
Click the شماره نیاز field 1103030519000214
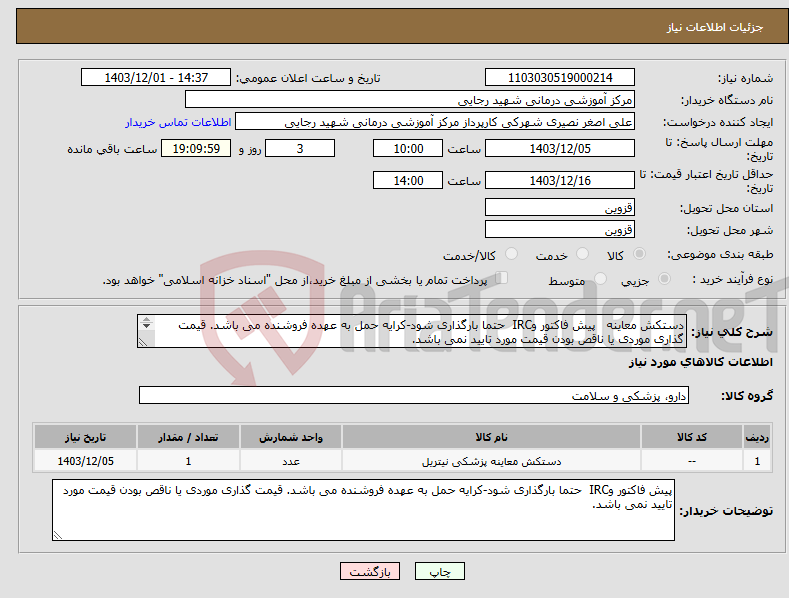[560, 78]
